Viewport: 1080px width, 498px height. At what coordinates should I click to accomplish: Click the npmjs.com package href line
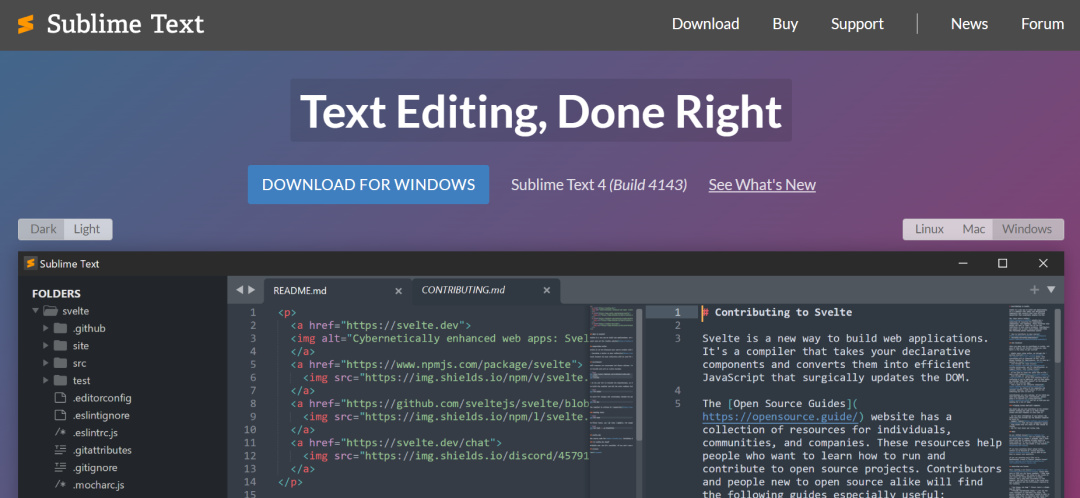(437, 364)
